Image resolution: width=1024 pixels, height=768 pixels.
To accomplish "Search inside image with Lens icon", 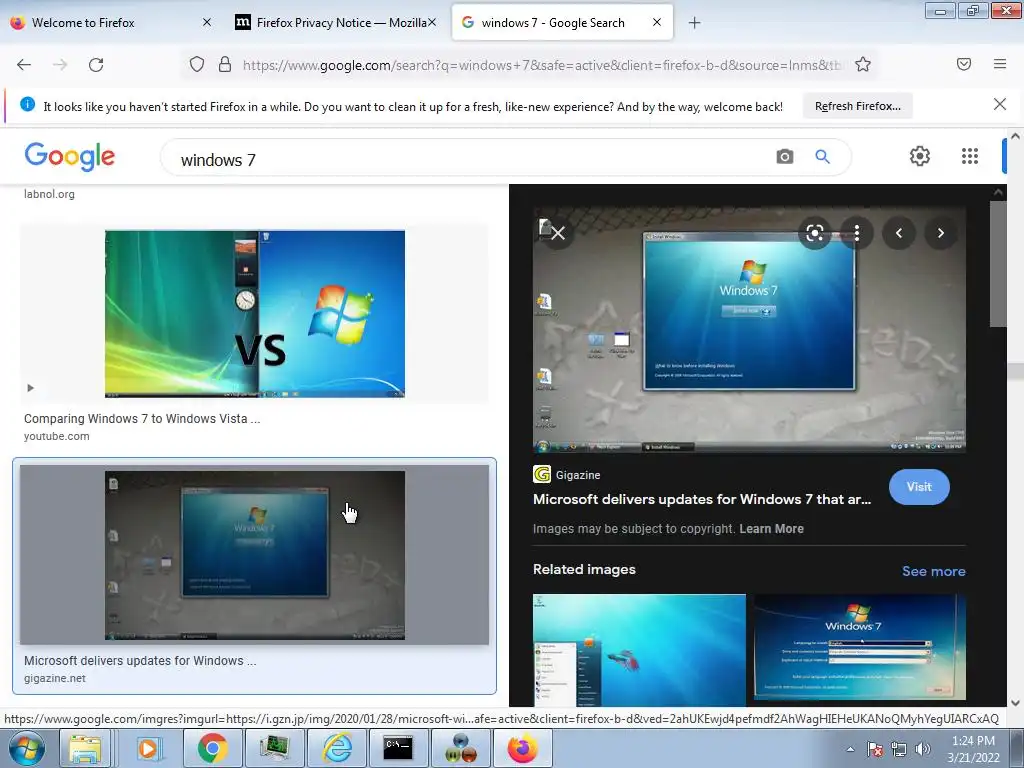I will pyautogui.click(x=814, y=233).
